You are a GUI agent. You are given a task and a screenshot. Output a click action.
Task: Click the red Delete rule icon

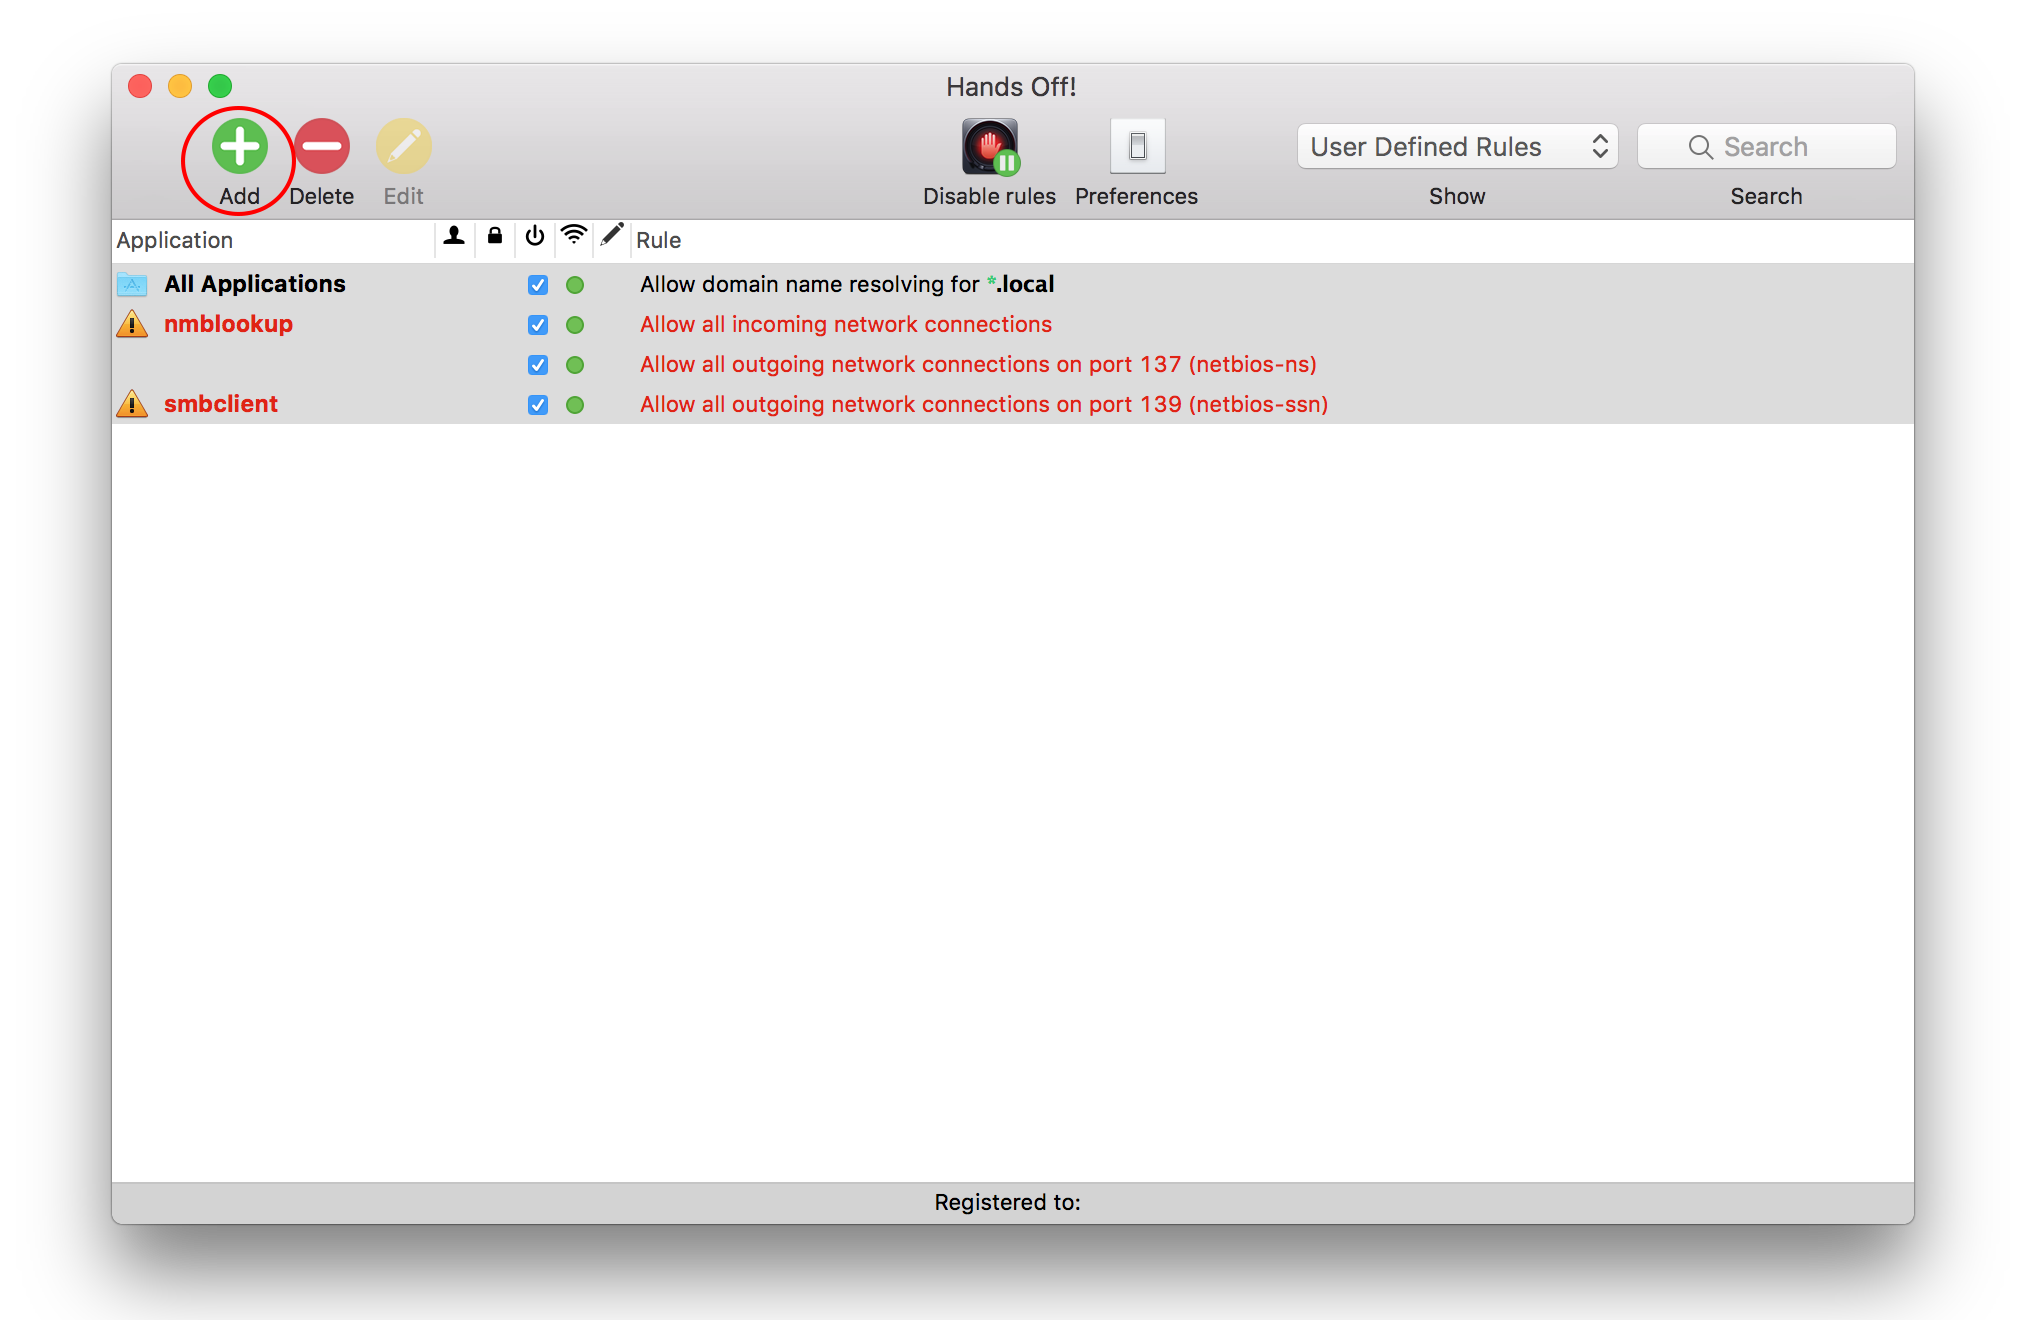point(322,148)
